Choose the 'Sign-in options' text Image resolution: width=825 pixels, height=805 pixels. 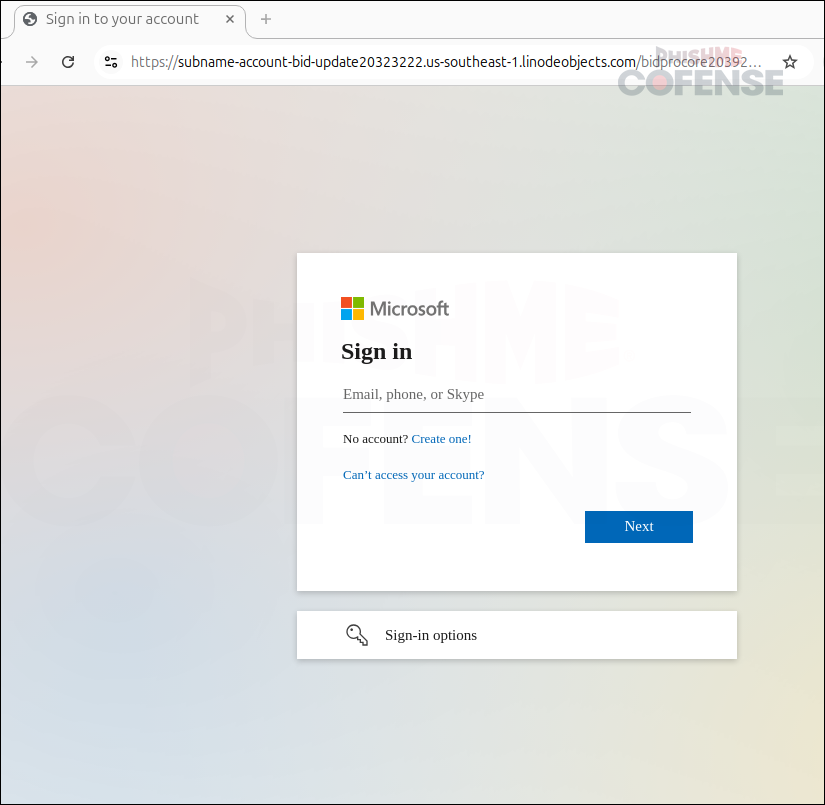(431, 635)
